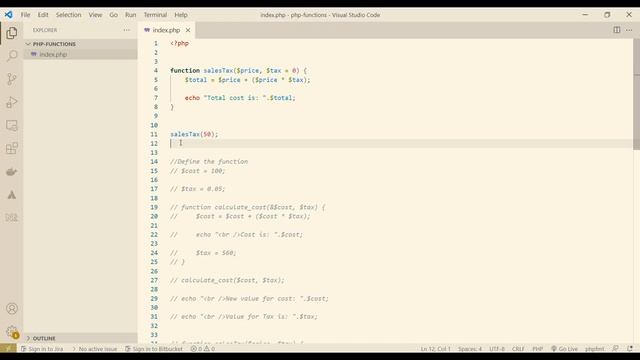Open the Terminal menu

tap(155, 15)
